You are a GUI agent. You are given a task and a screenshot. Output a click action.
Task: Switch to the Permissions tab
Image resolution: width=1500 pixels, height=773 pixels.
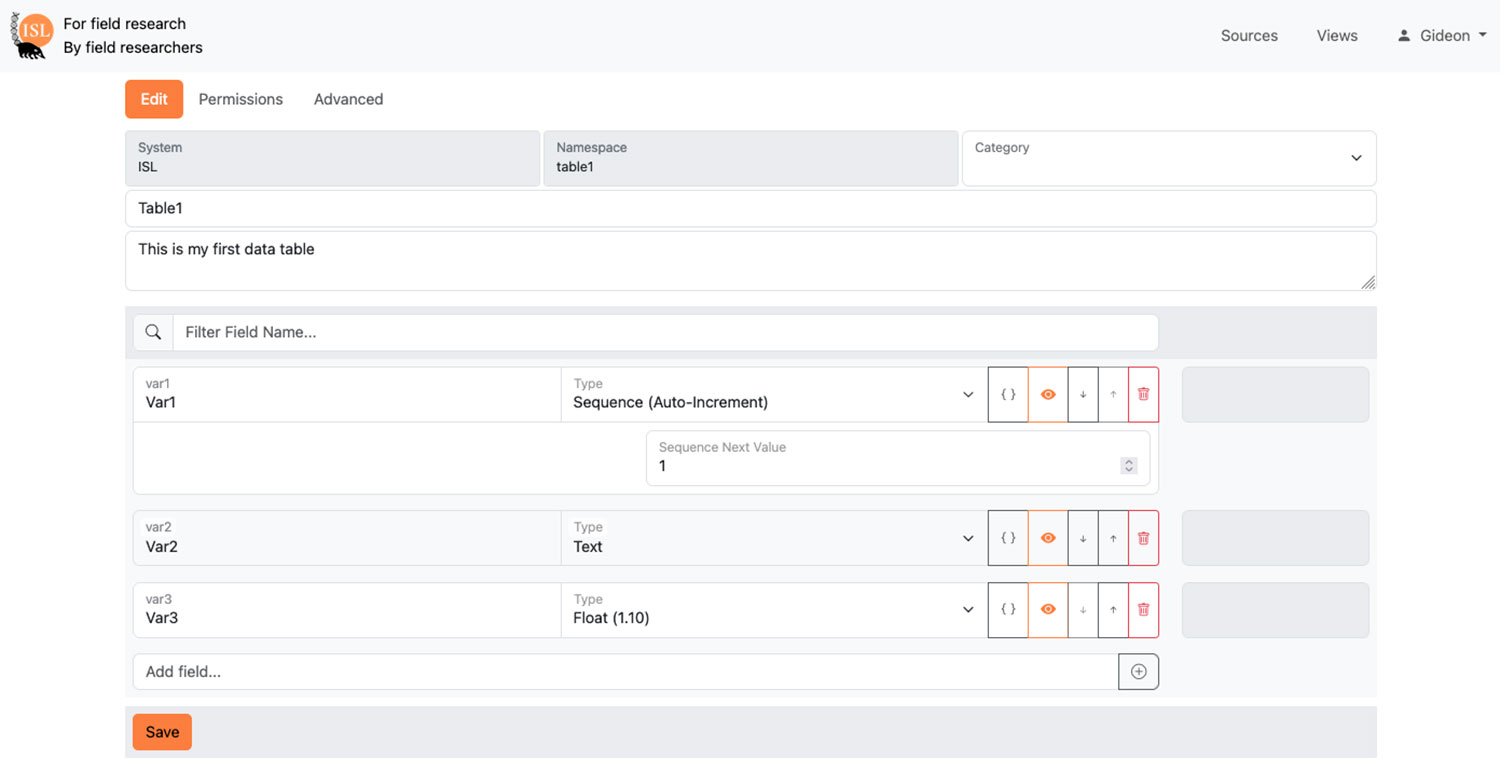coord(240,99)
